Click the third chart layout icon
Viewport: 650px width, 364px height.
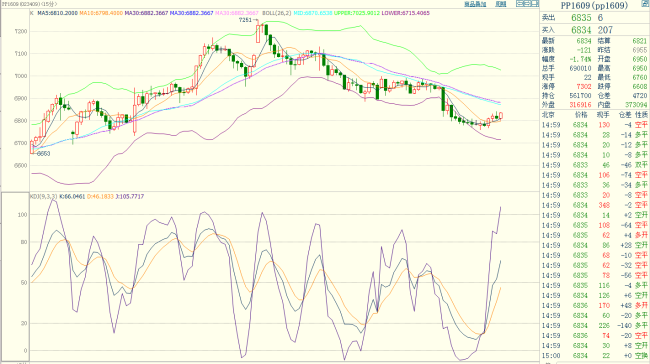point(534,4)
